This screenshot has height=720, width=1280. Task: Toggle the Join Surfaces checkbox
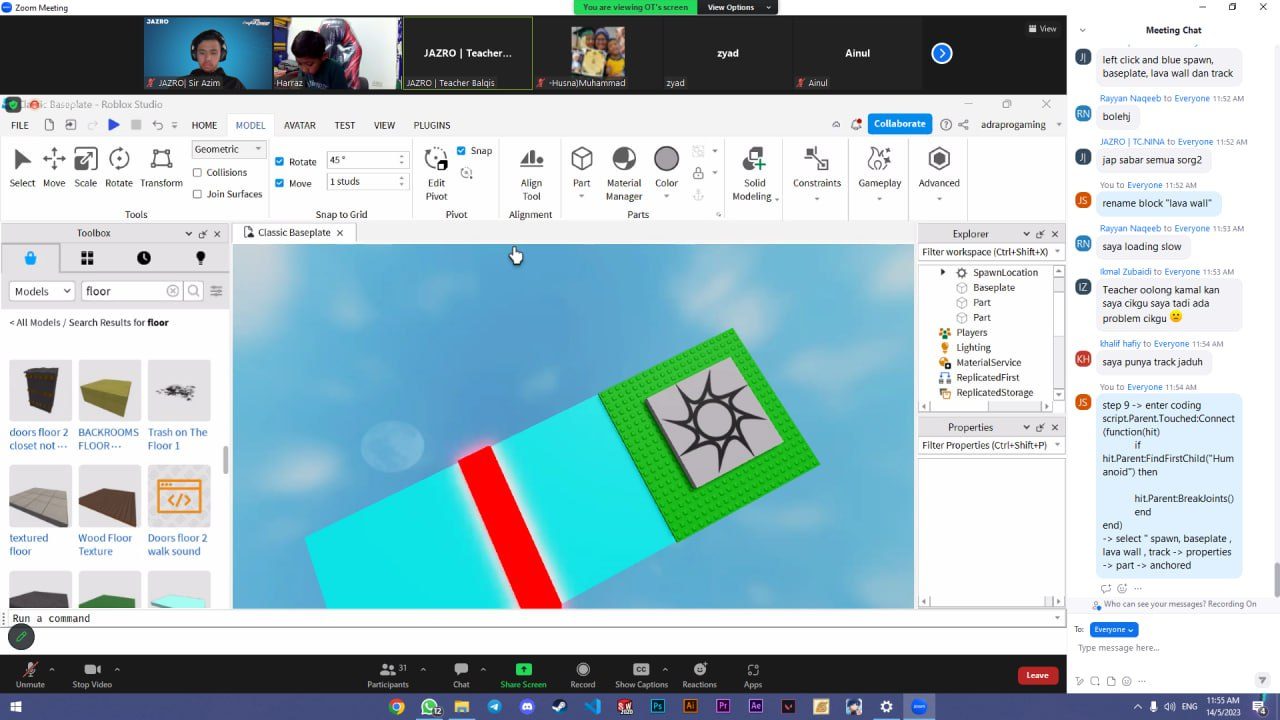pos(197,193)
